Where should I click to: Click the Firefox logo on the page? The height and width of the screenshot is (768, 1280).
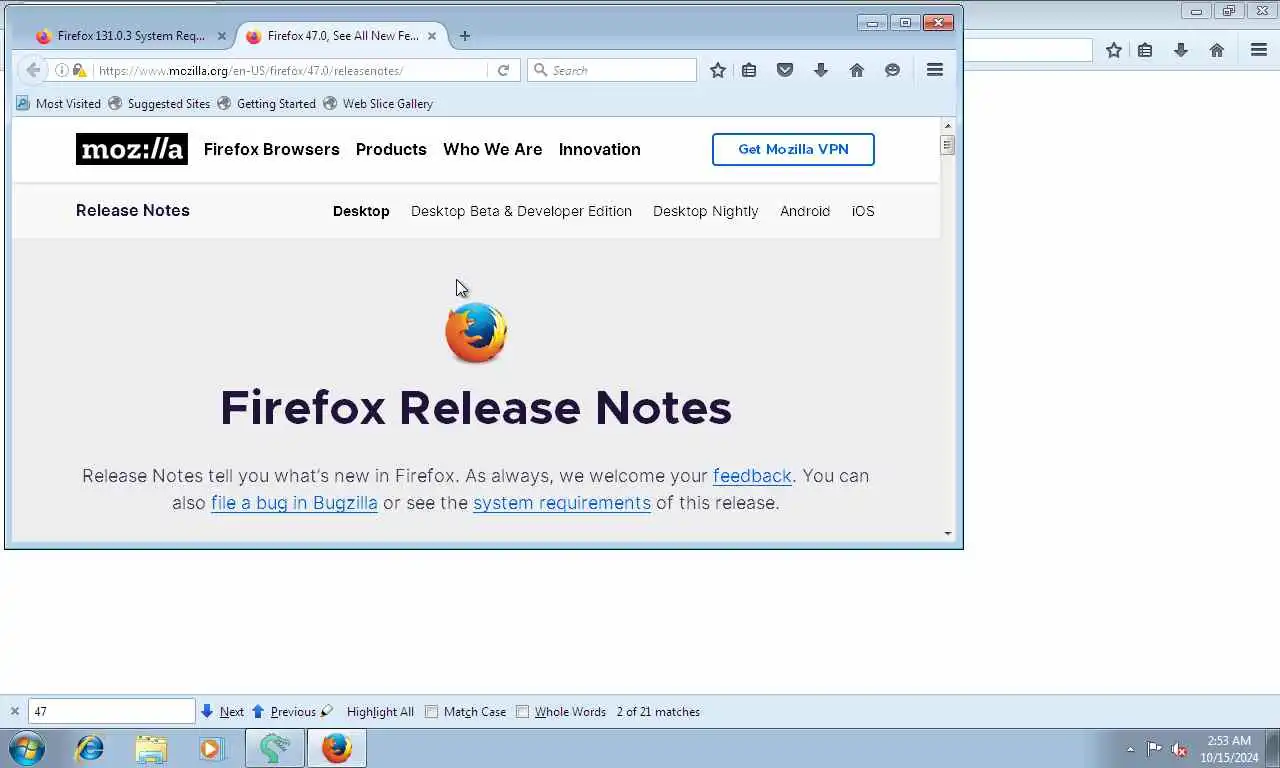point(476,333)
